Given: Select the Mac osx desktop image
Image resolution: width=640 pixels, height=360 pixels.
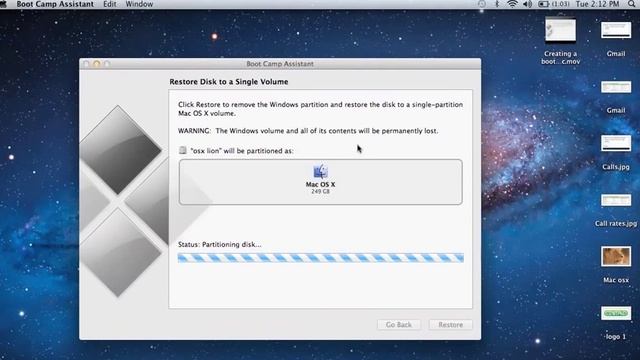Looking at the screenshot, I should tap(616, 264).
